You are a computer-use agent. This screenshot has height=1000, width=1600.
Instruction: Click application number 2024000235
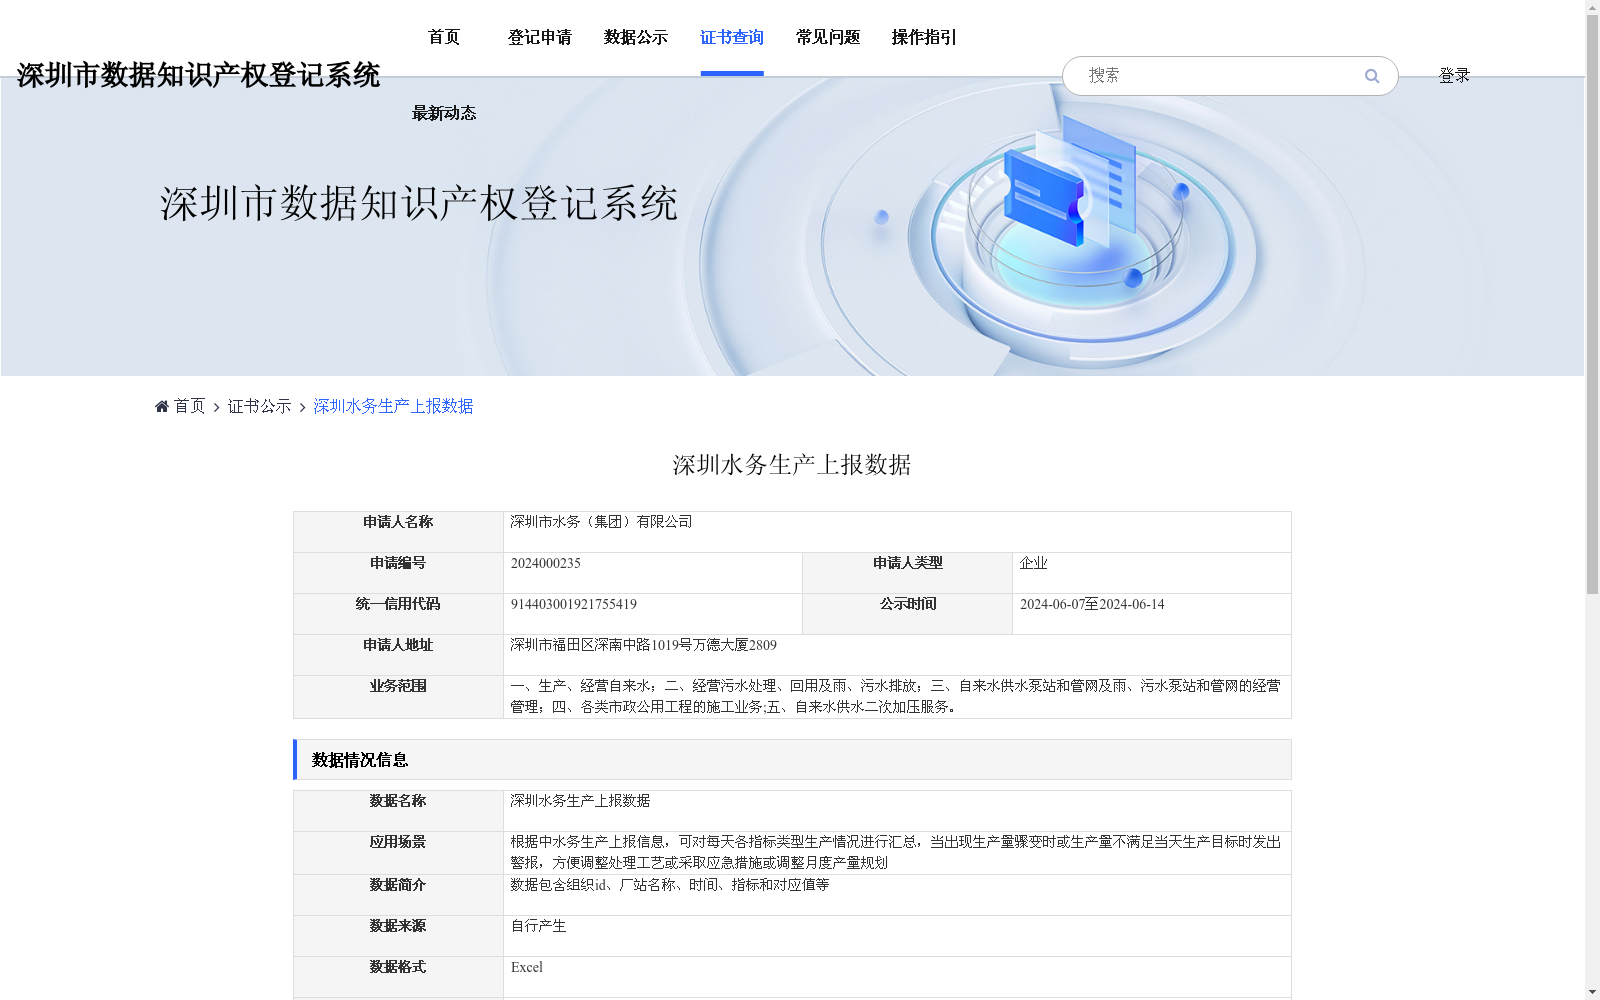click(546, 563)
